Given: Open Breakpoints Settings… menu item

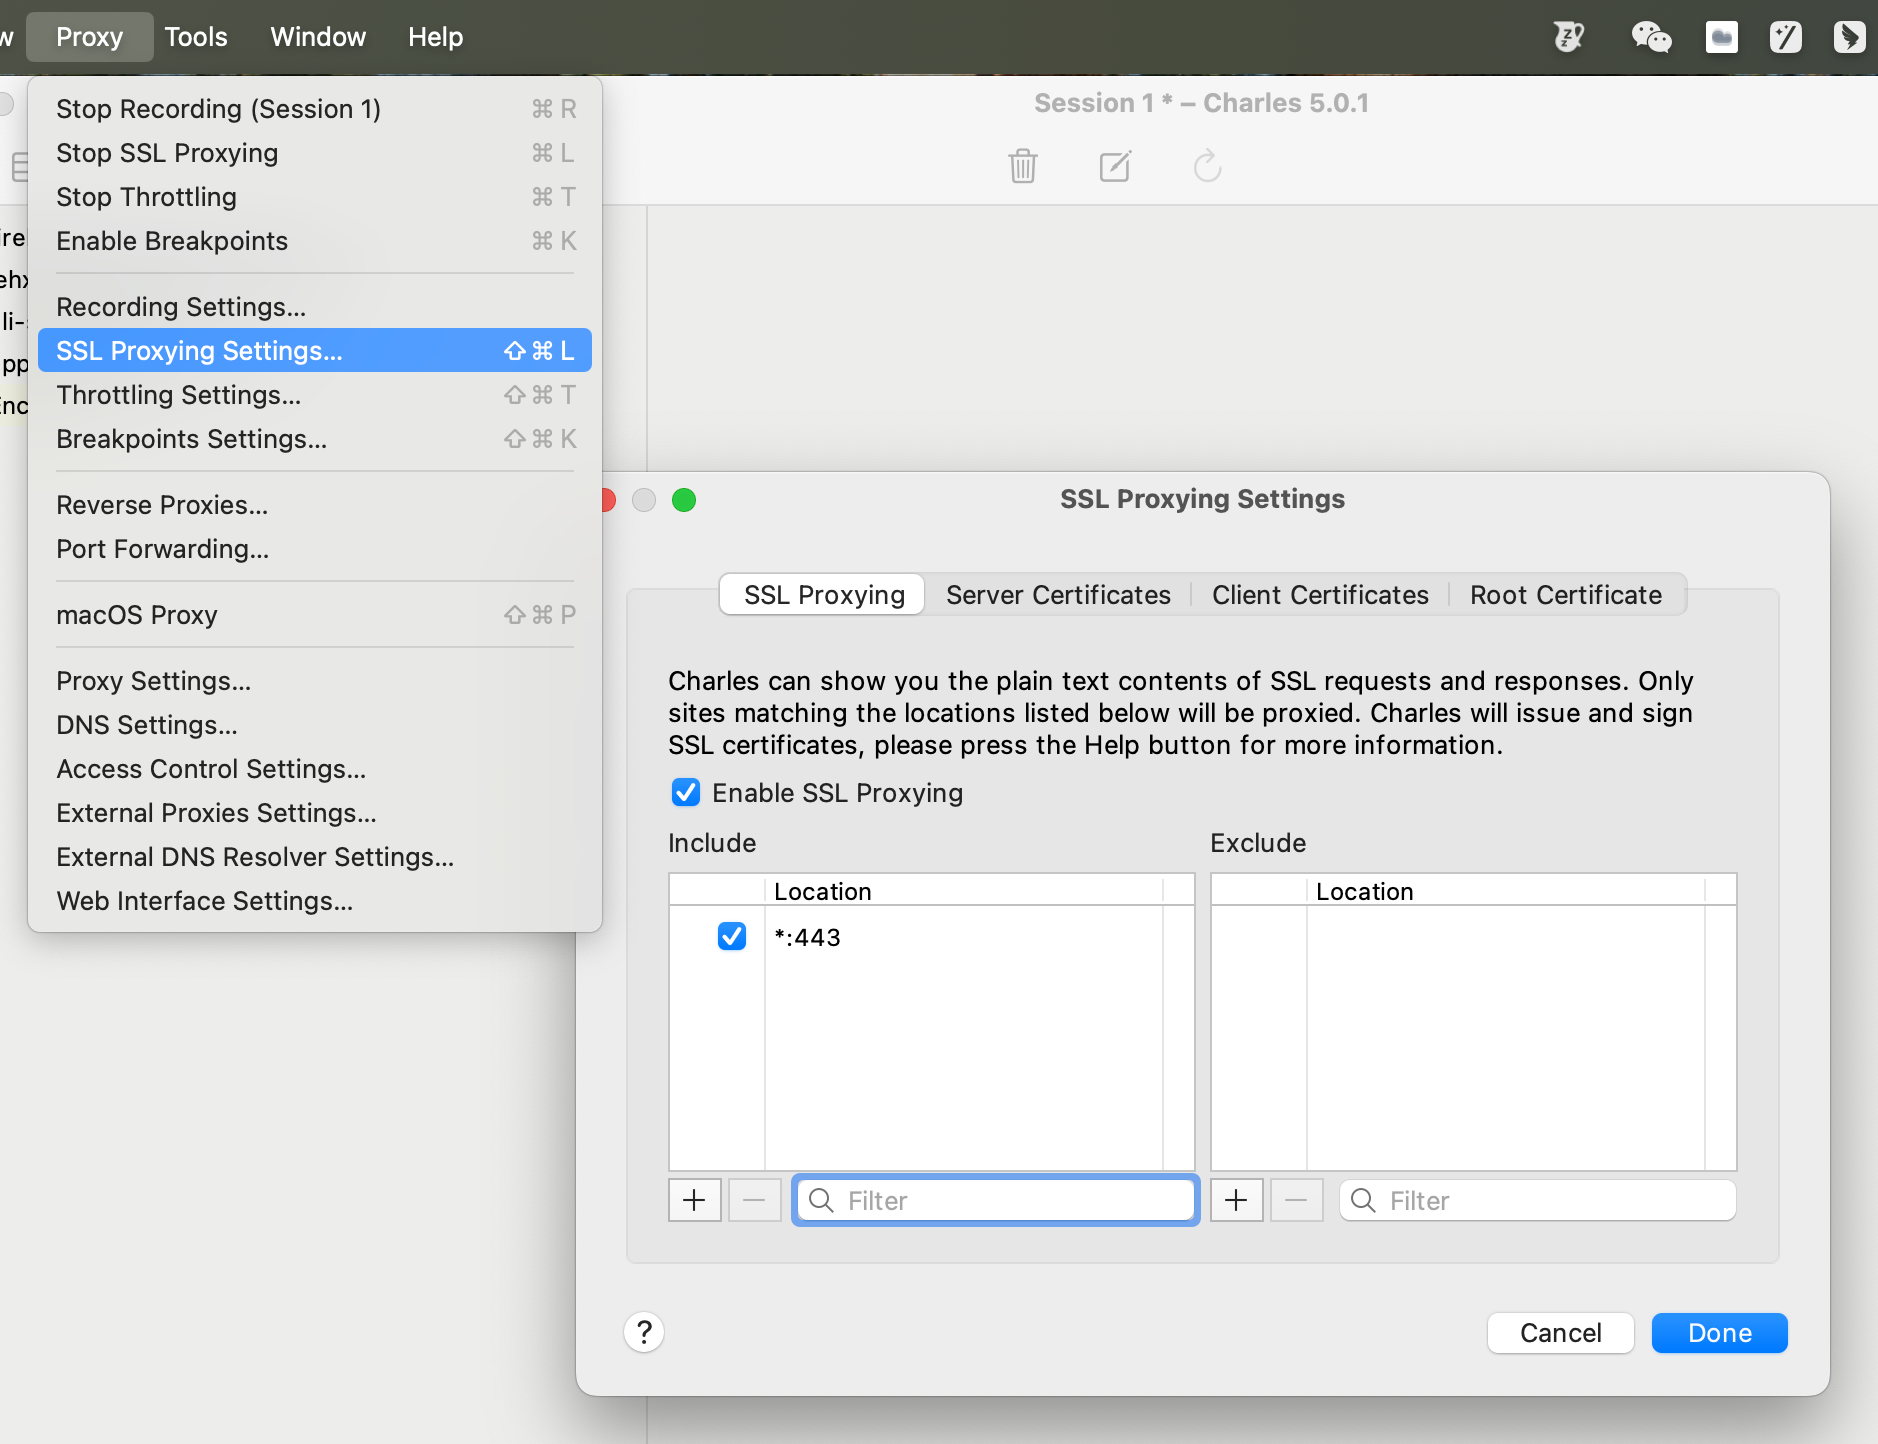Looking at the screenshot, I should [x=315, y=439].
